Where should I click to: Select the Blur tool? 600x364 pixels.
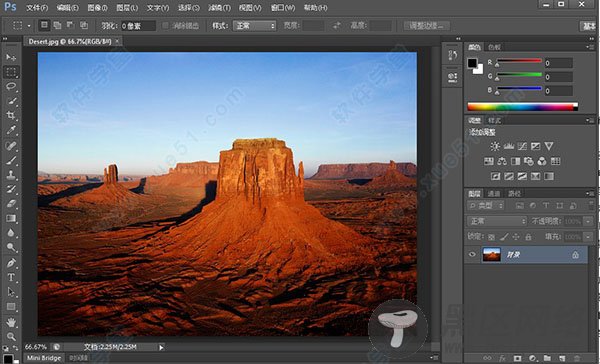pyautogui.click(x=11, y=233)
